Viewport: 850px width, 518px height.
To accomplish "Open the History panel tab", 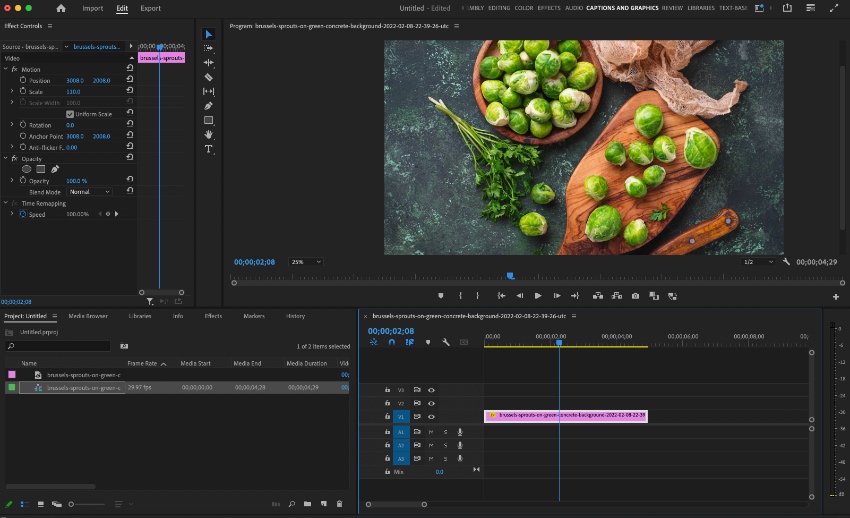I will (295, 316).
